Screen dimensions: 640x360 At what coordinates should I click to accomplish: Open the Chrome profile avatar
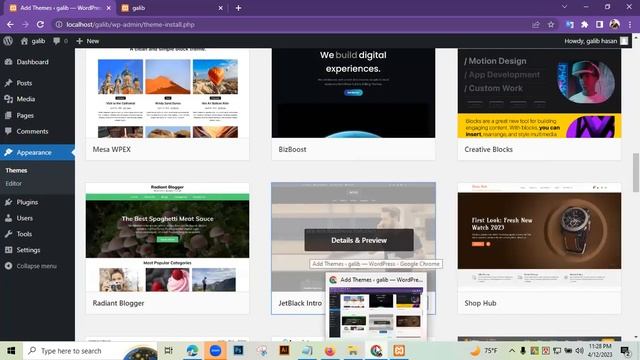pos(615,24)
